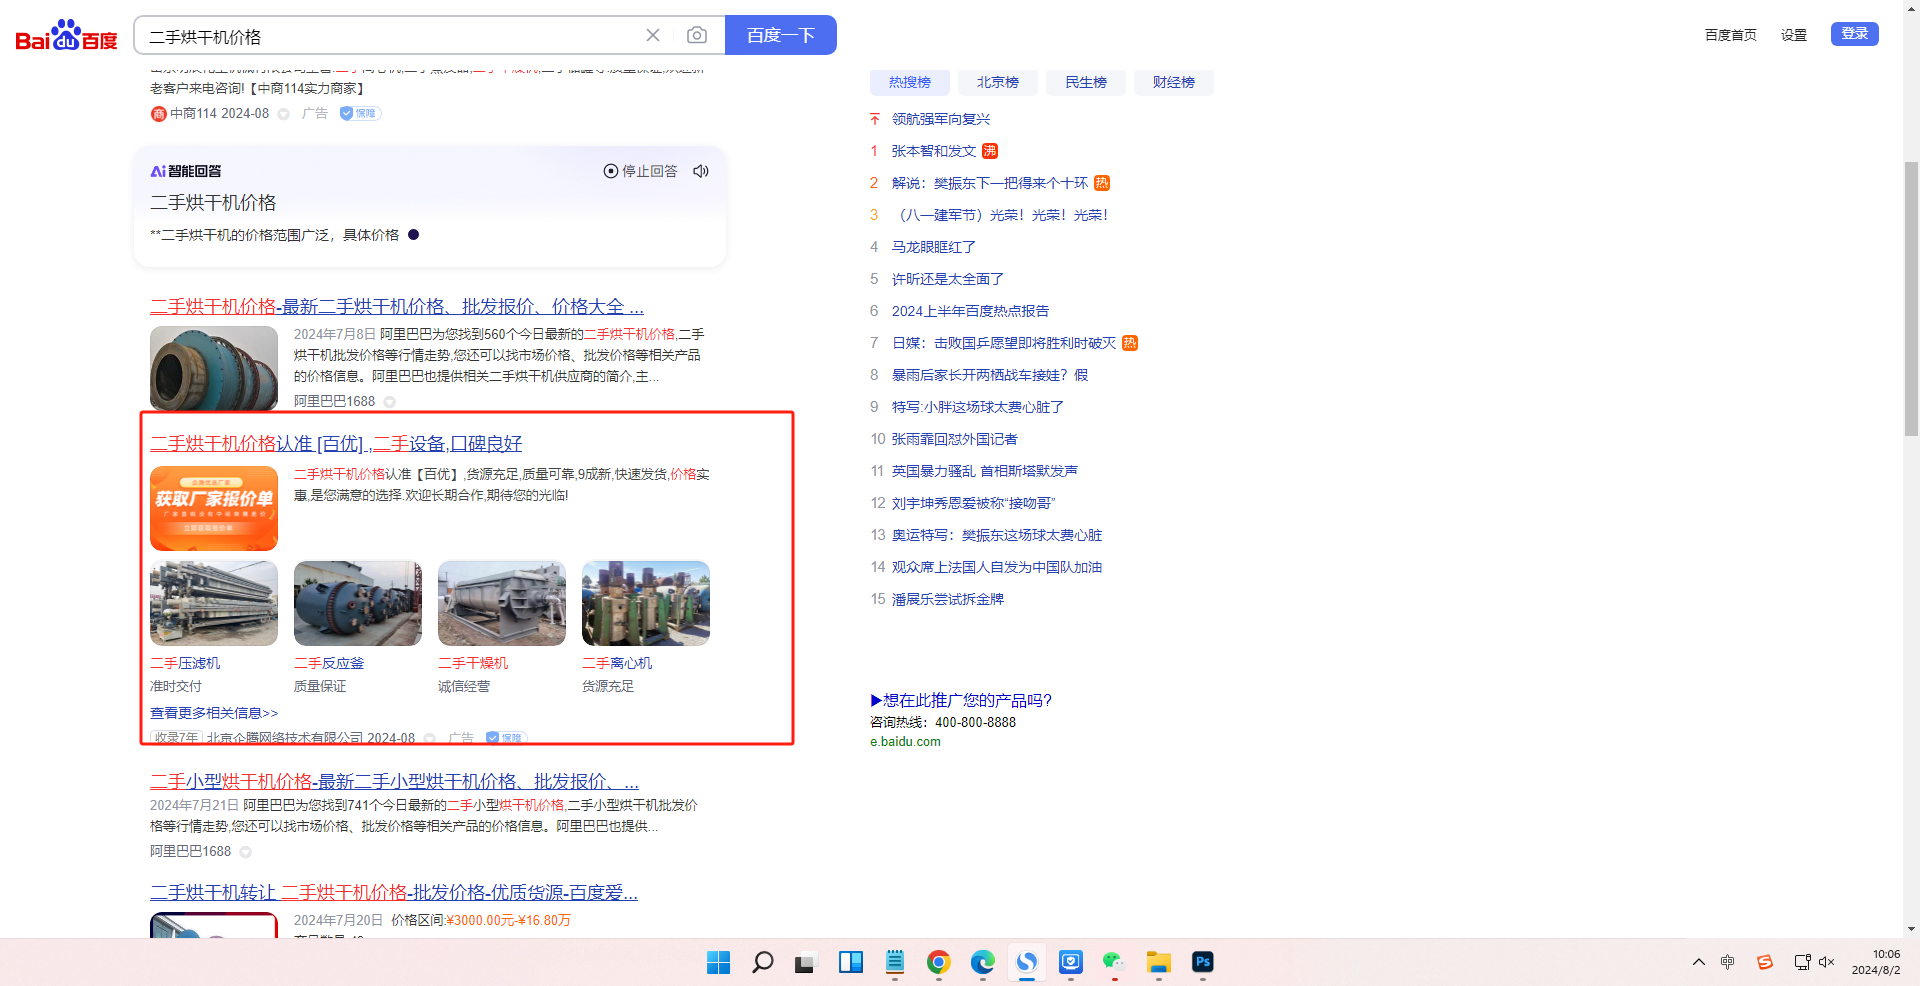Open File Explorer from the taskbar

point(1158,962)
